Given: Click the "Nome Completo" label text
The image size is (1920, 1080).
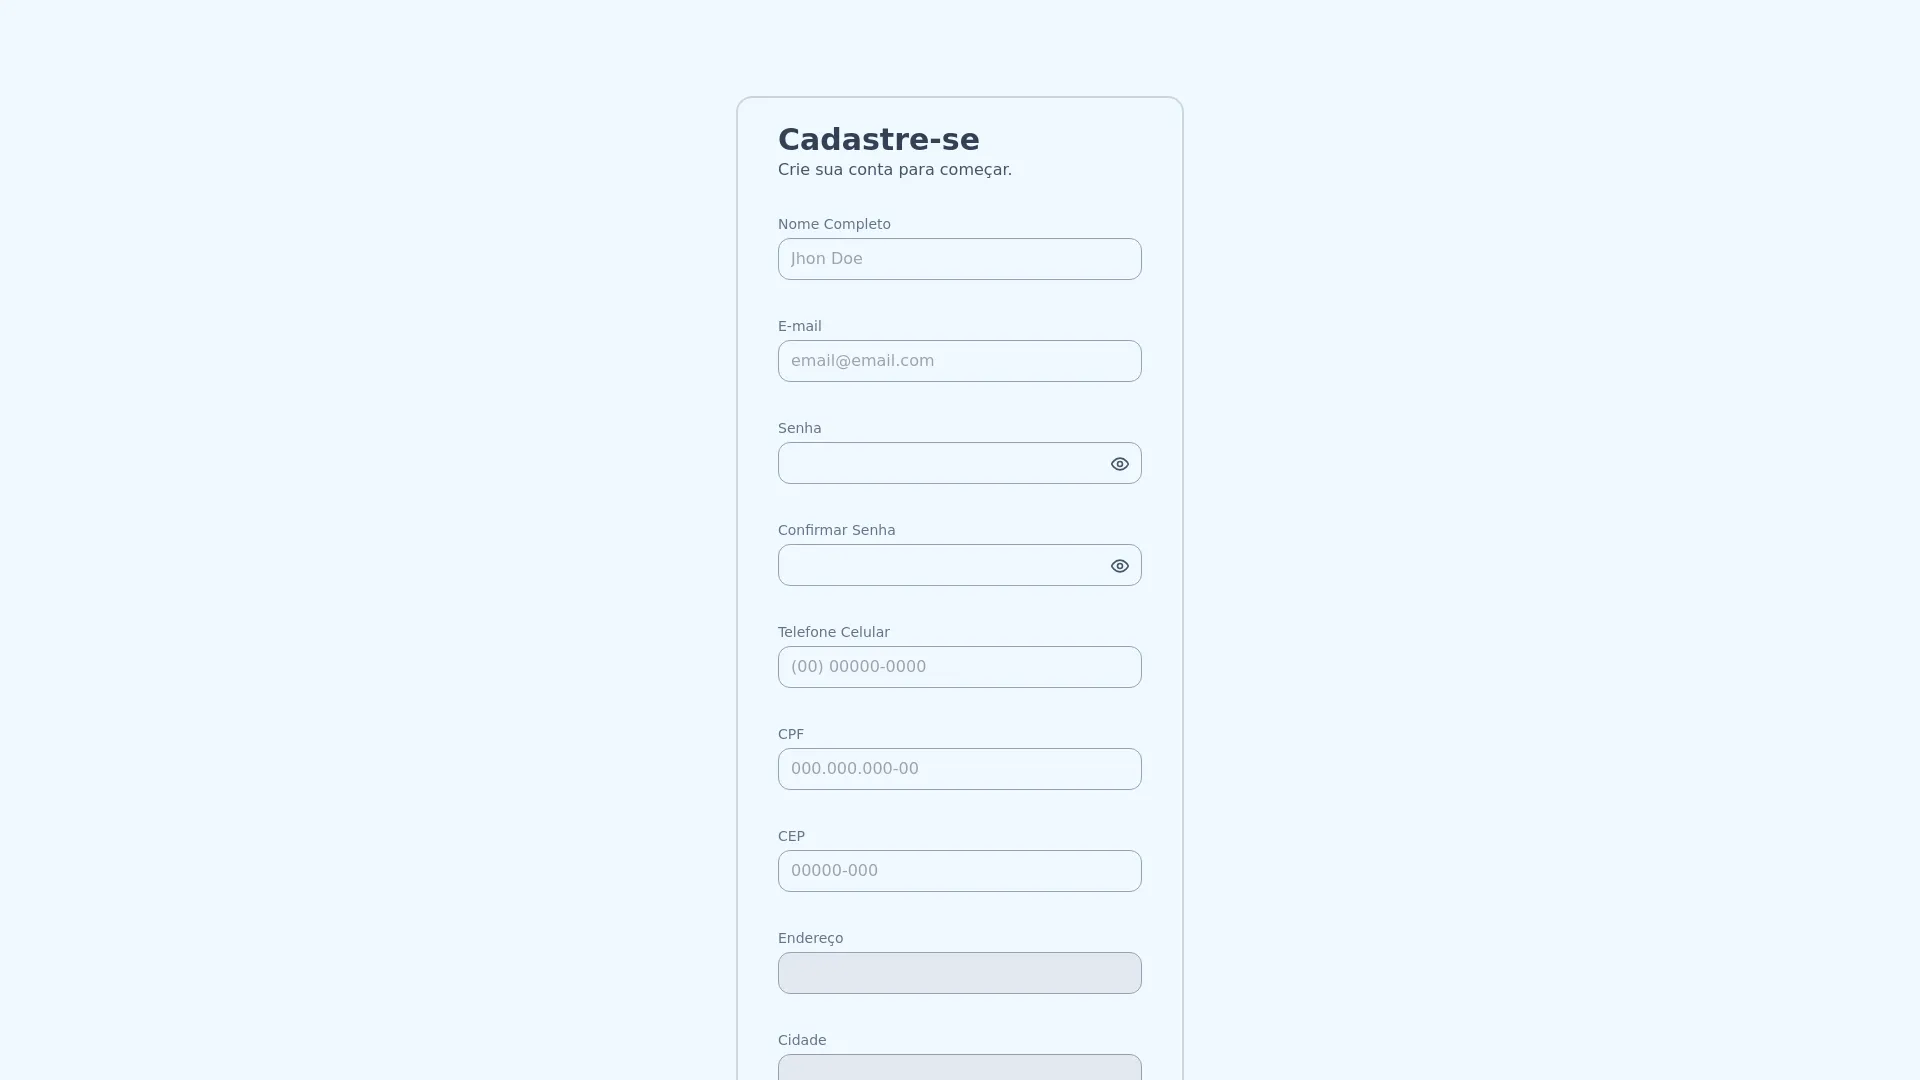Looking at the screenshot, I should click(834, 224).
